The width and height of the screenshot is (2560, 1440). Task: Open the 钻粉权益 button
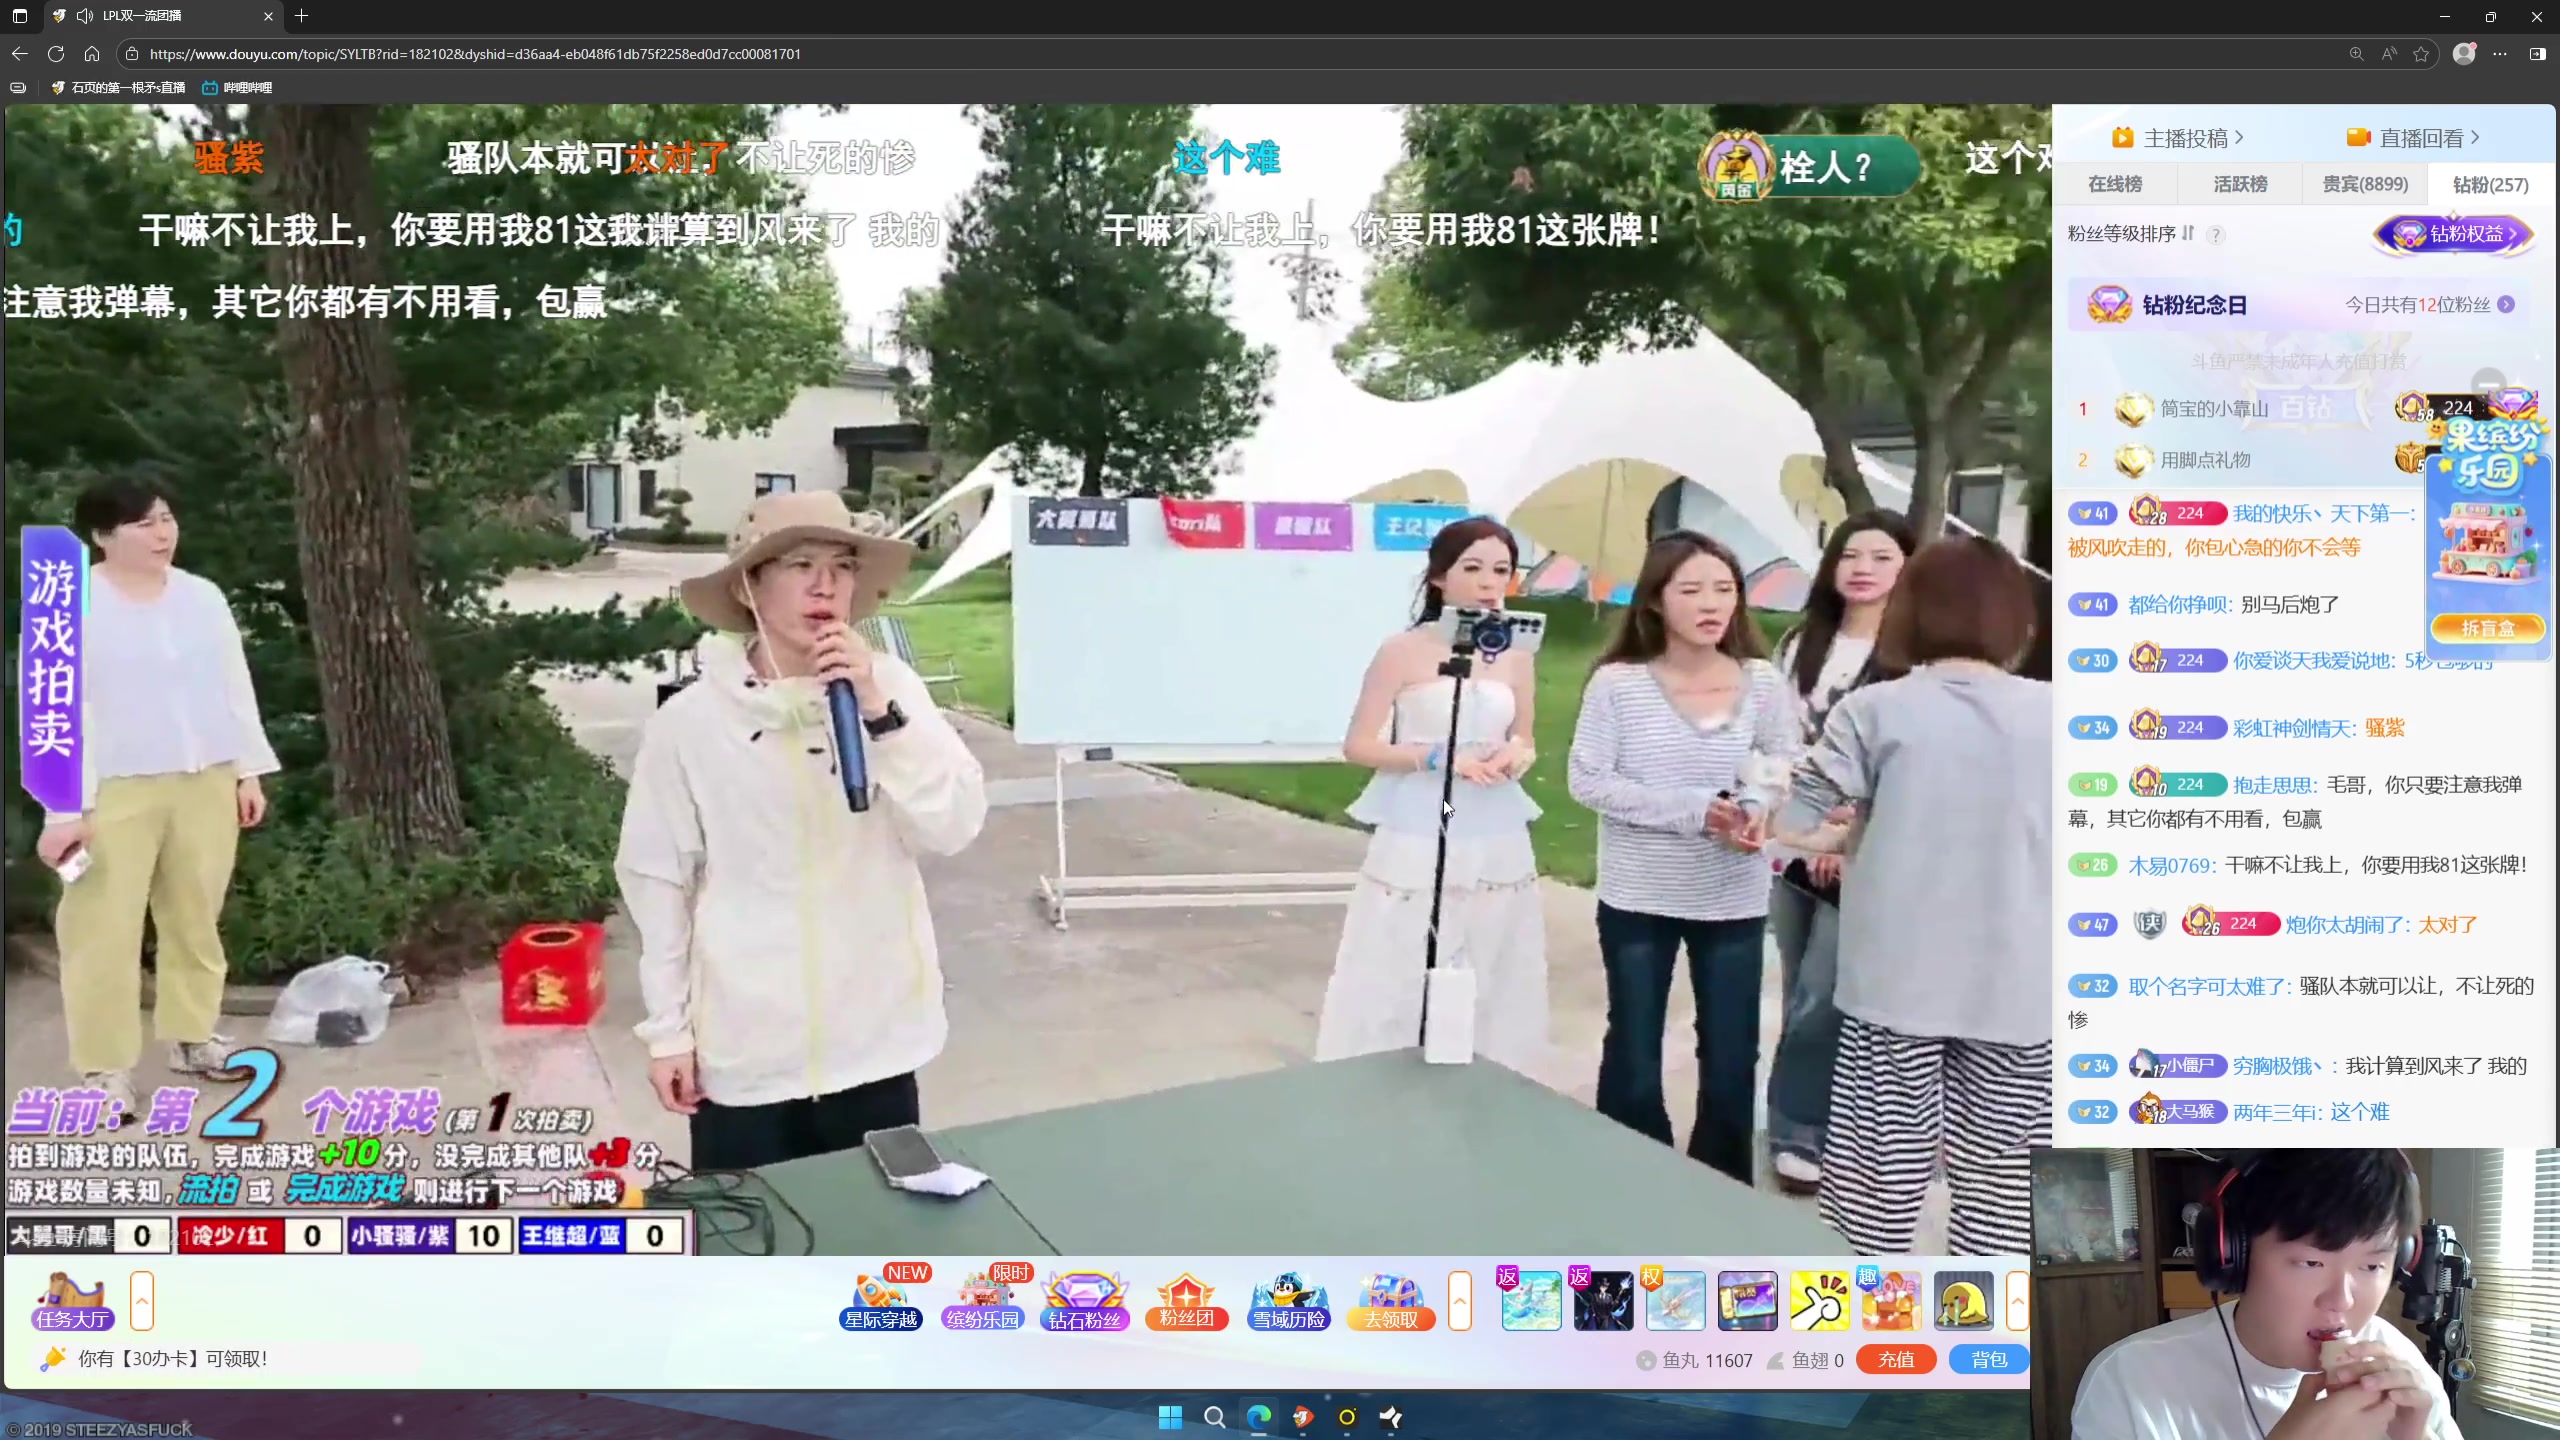coord(2453,235)
